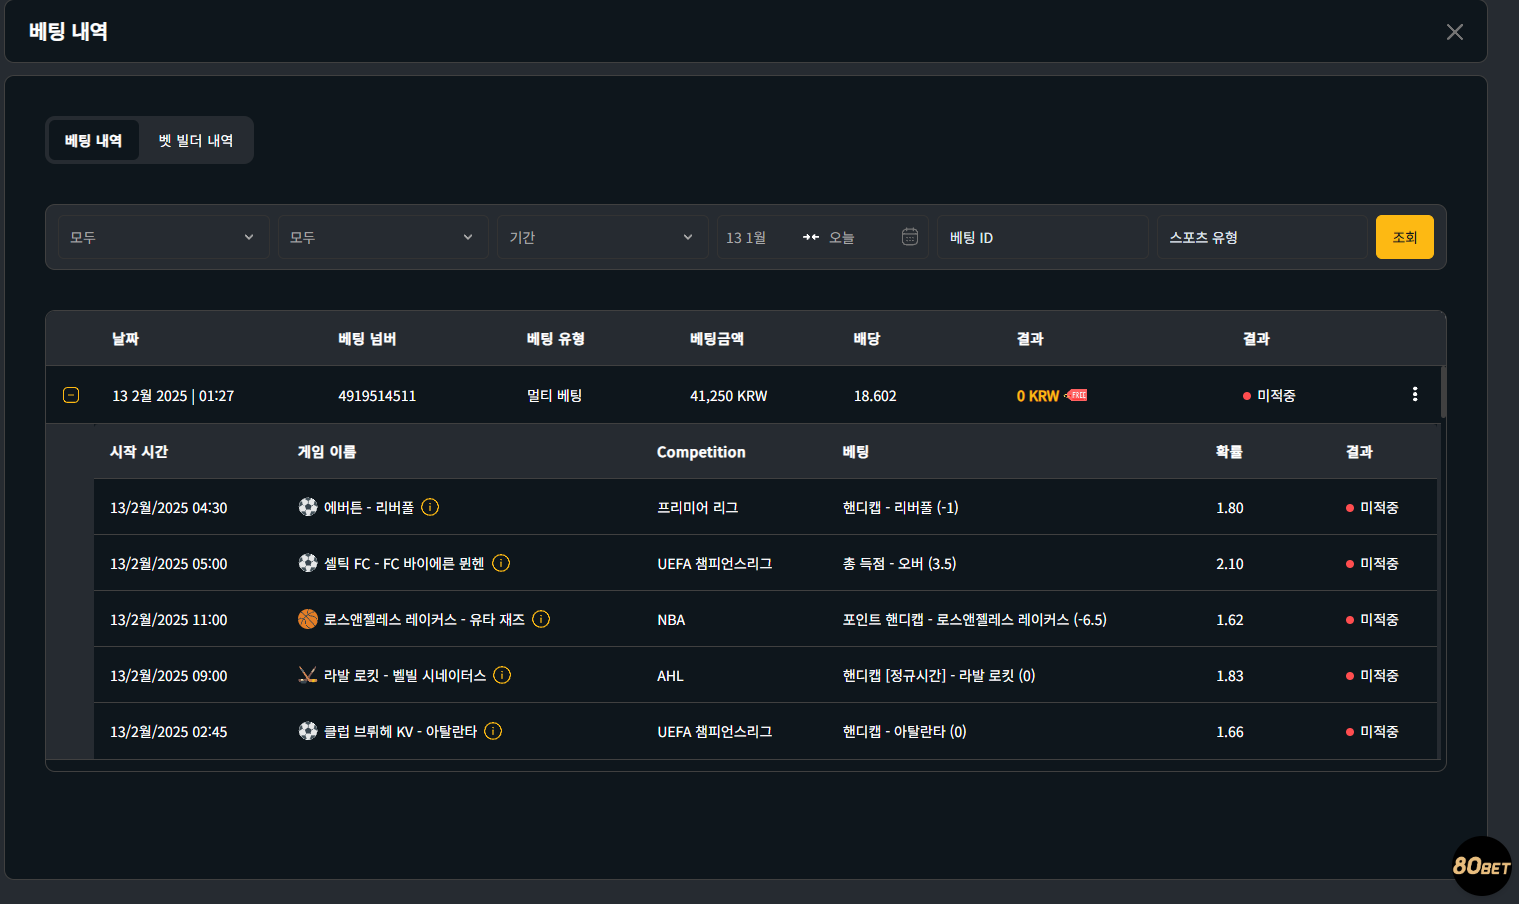
Task: Click the 로스앤젤레스 레이커스 - 유타 재즈 game name
Action: coord(424,620)
